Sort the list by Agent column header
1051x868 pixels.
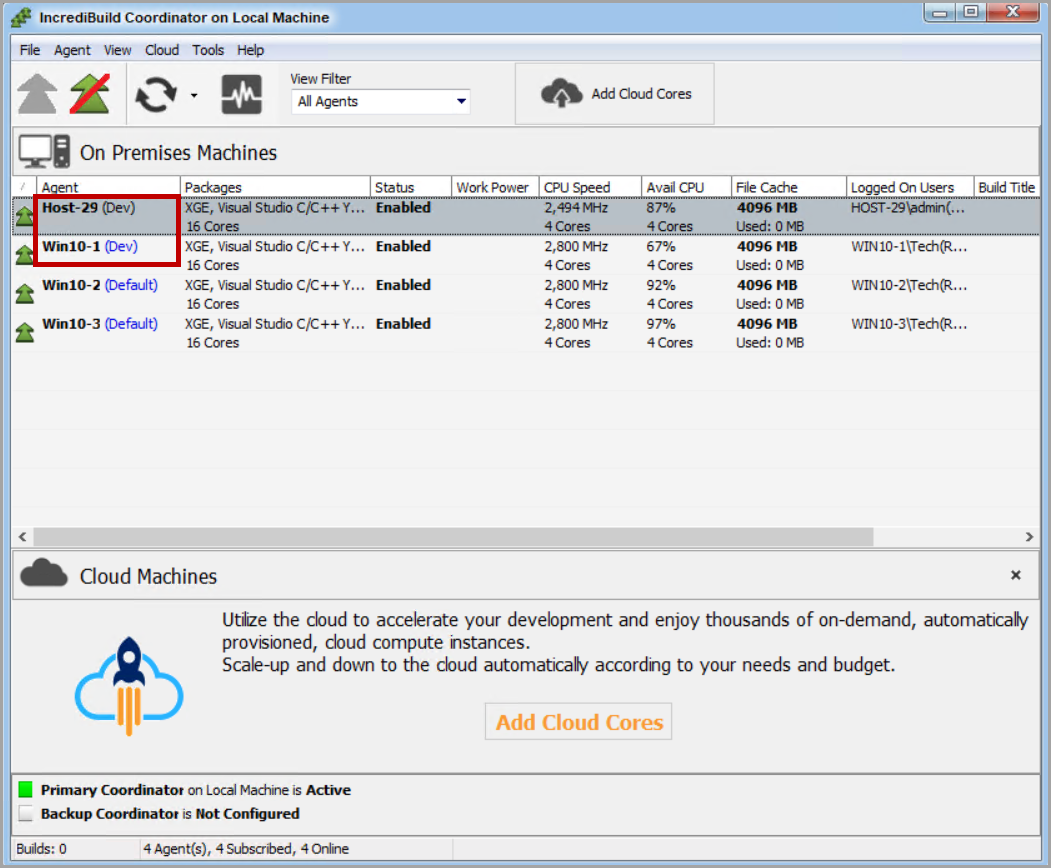[108, 187]
